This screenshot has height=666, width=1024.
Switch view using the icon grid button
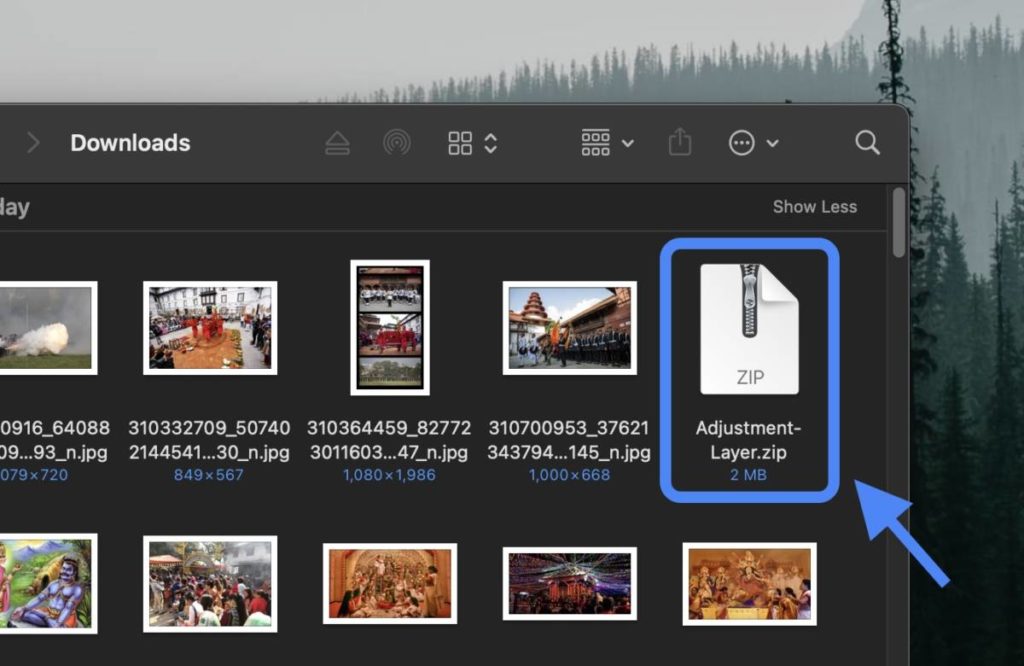460,143
